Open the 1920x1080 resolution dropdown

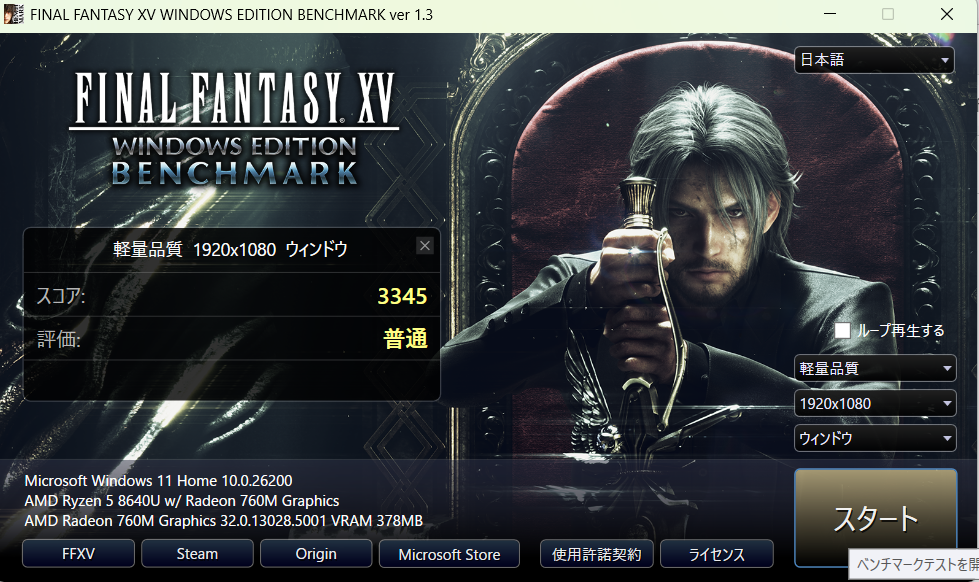pos(875,403)
